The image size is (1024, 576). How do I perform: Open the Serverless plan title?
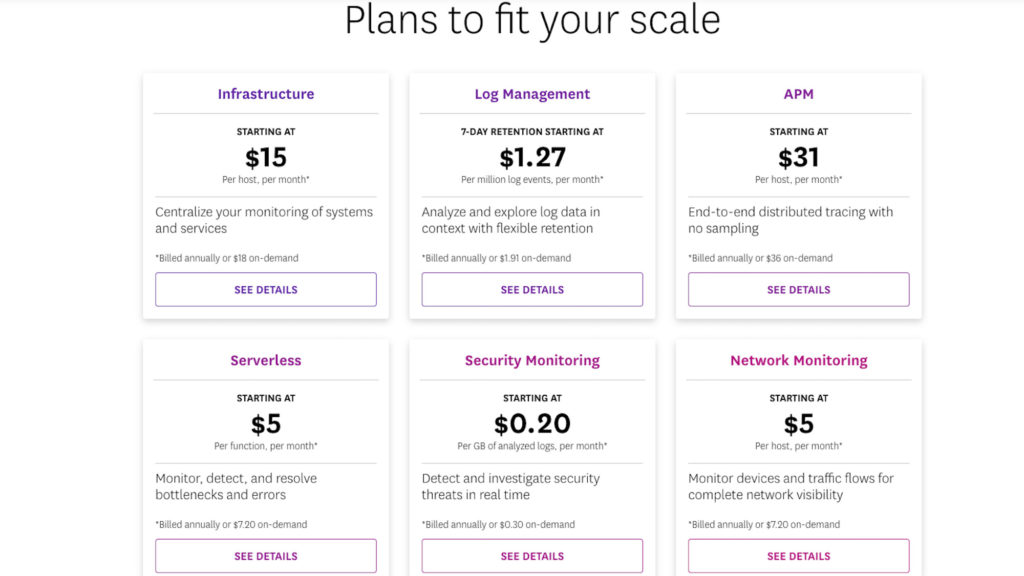tap(266, 360)
